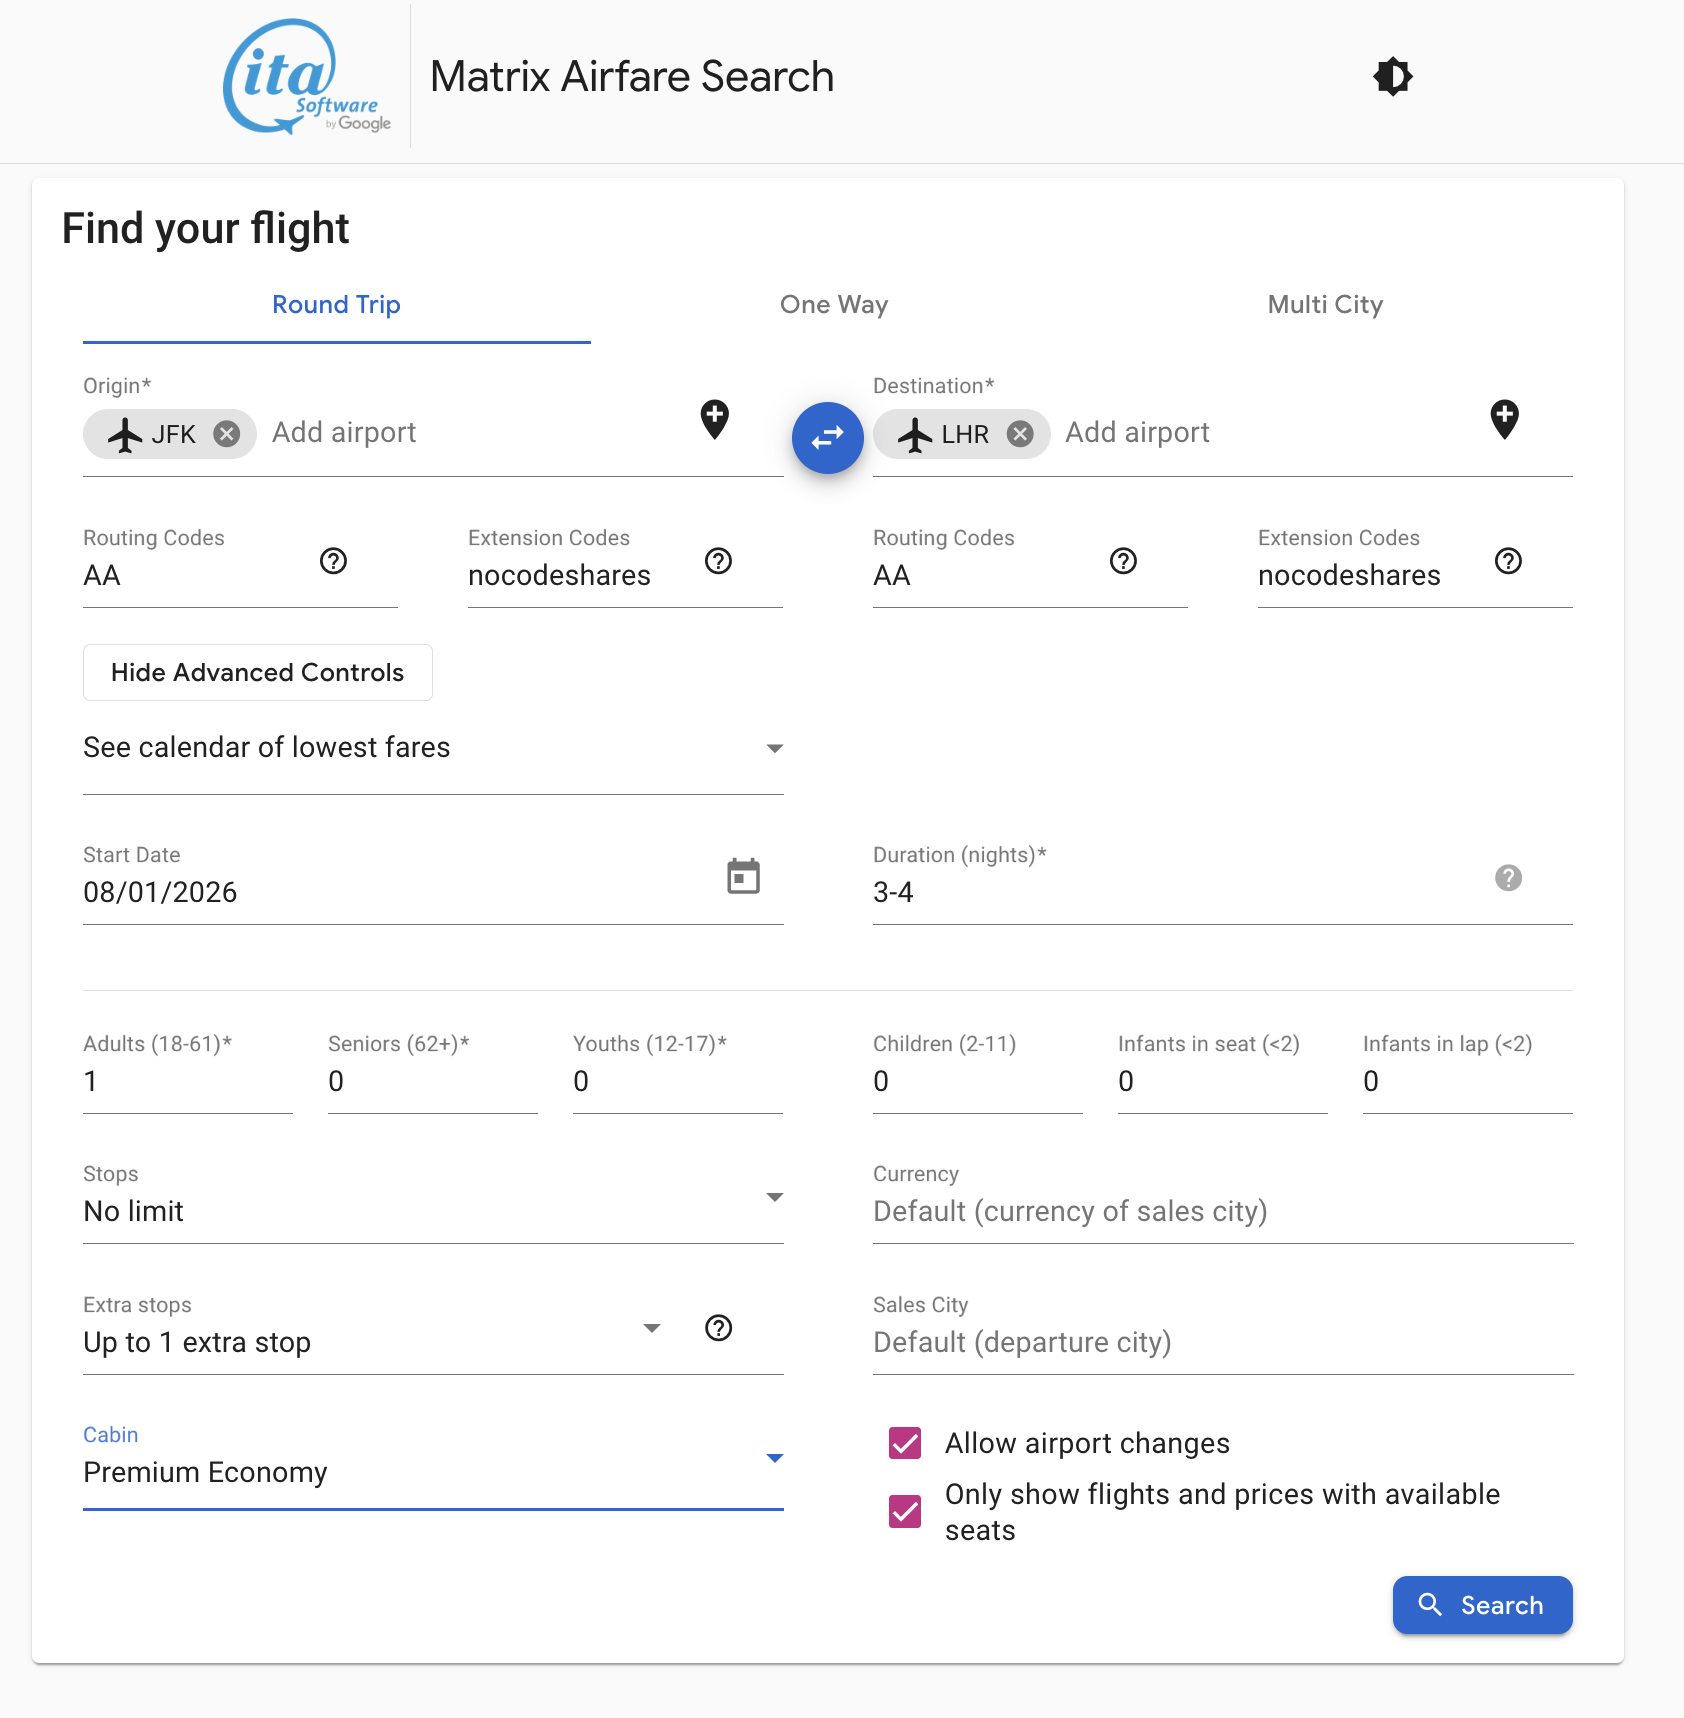Expand See calendar of lowest fares dropdown
Image resolution: width=1684 pixels, height=1718 pixels.
(433, 748)
